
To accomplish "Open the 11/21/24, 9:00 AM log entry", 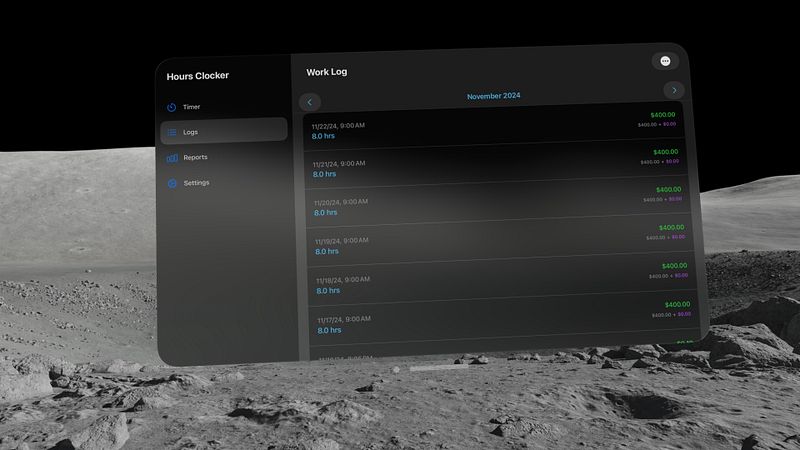I will 496,165.
